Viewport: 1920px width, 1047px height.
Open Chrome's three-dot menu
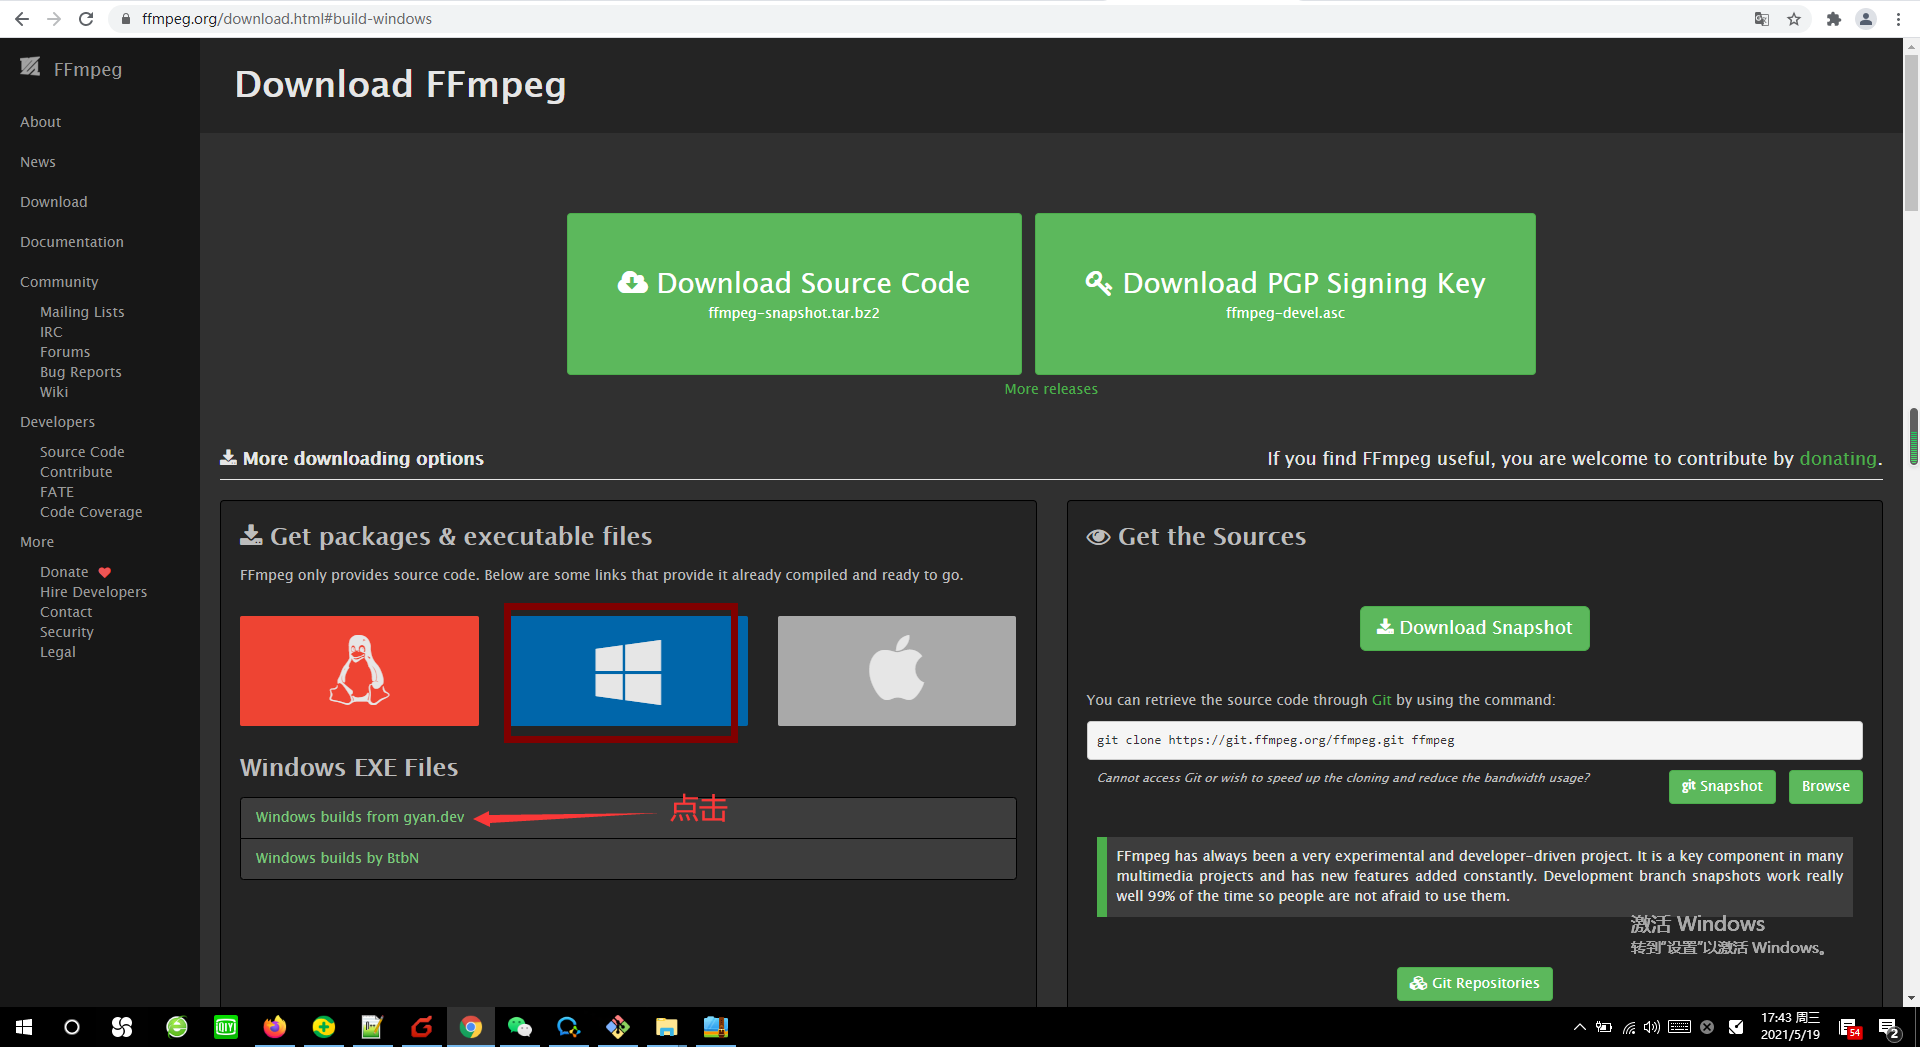(x=1898, y=18)
